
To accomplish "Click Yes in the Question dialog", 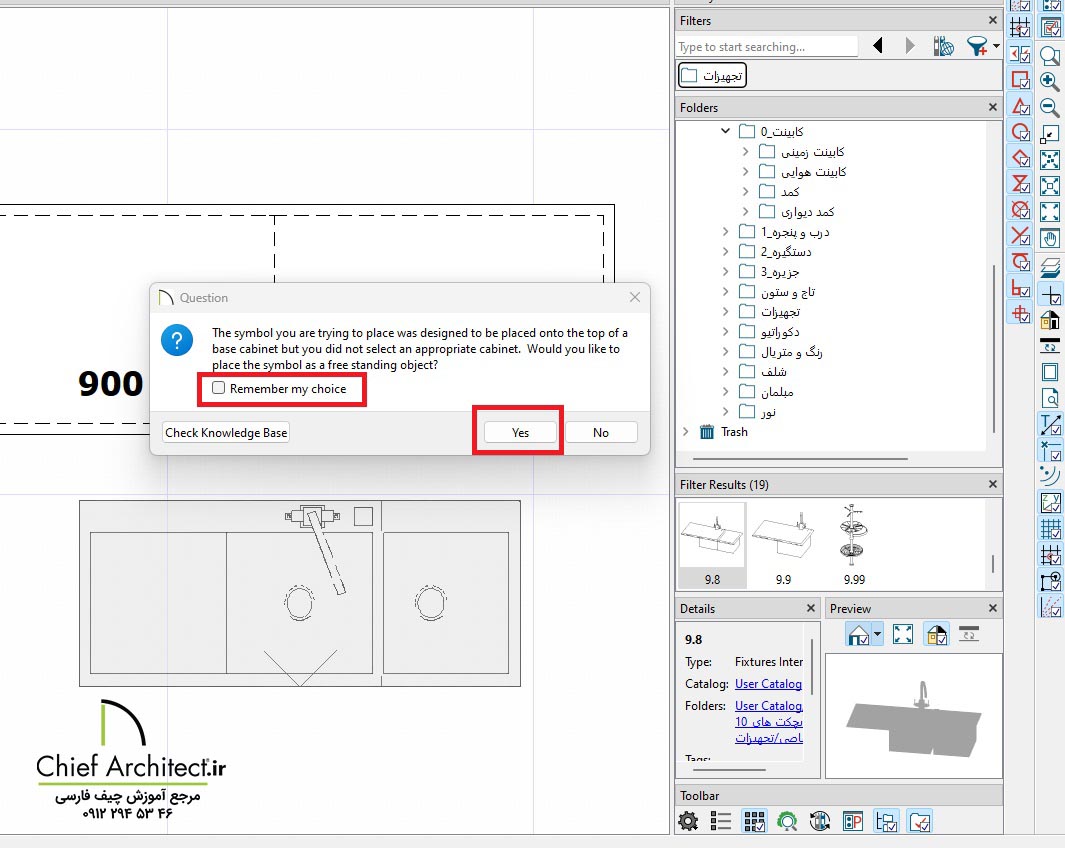I will coord(520,432).
